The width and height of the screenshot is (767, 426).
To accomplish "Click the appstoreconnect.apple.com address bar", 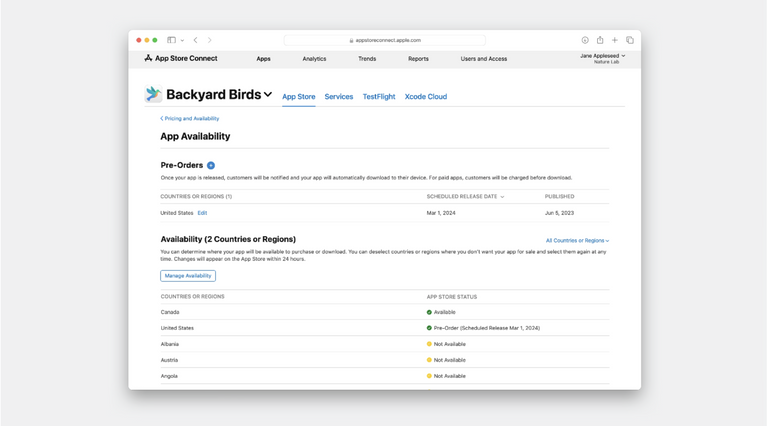I will point(384,40).
